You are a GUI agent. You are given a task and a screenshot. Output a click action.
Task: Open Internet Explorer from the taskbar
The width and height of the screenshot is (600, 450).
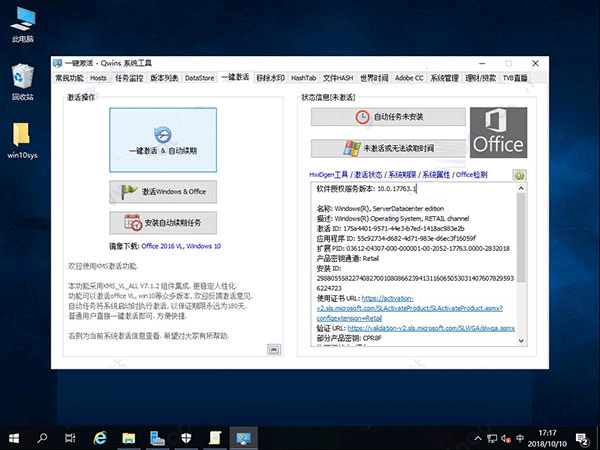click(x=101, y=438)
